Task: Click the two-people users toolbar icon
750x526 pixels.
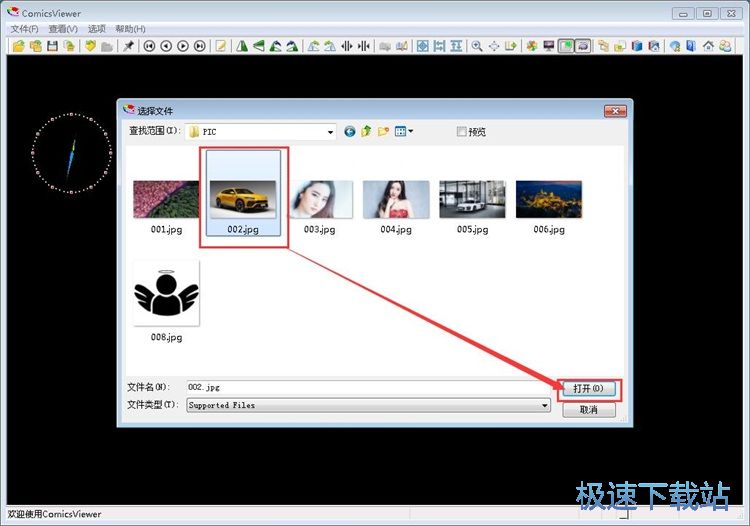Action: (726, 46)
